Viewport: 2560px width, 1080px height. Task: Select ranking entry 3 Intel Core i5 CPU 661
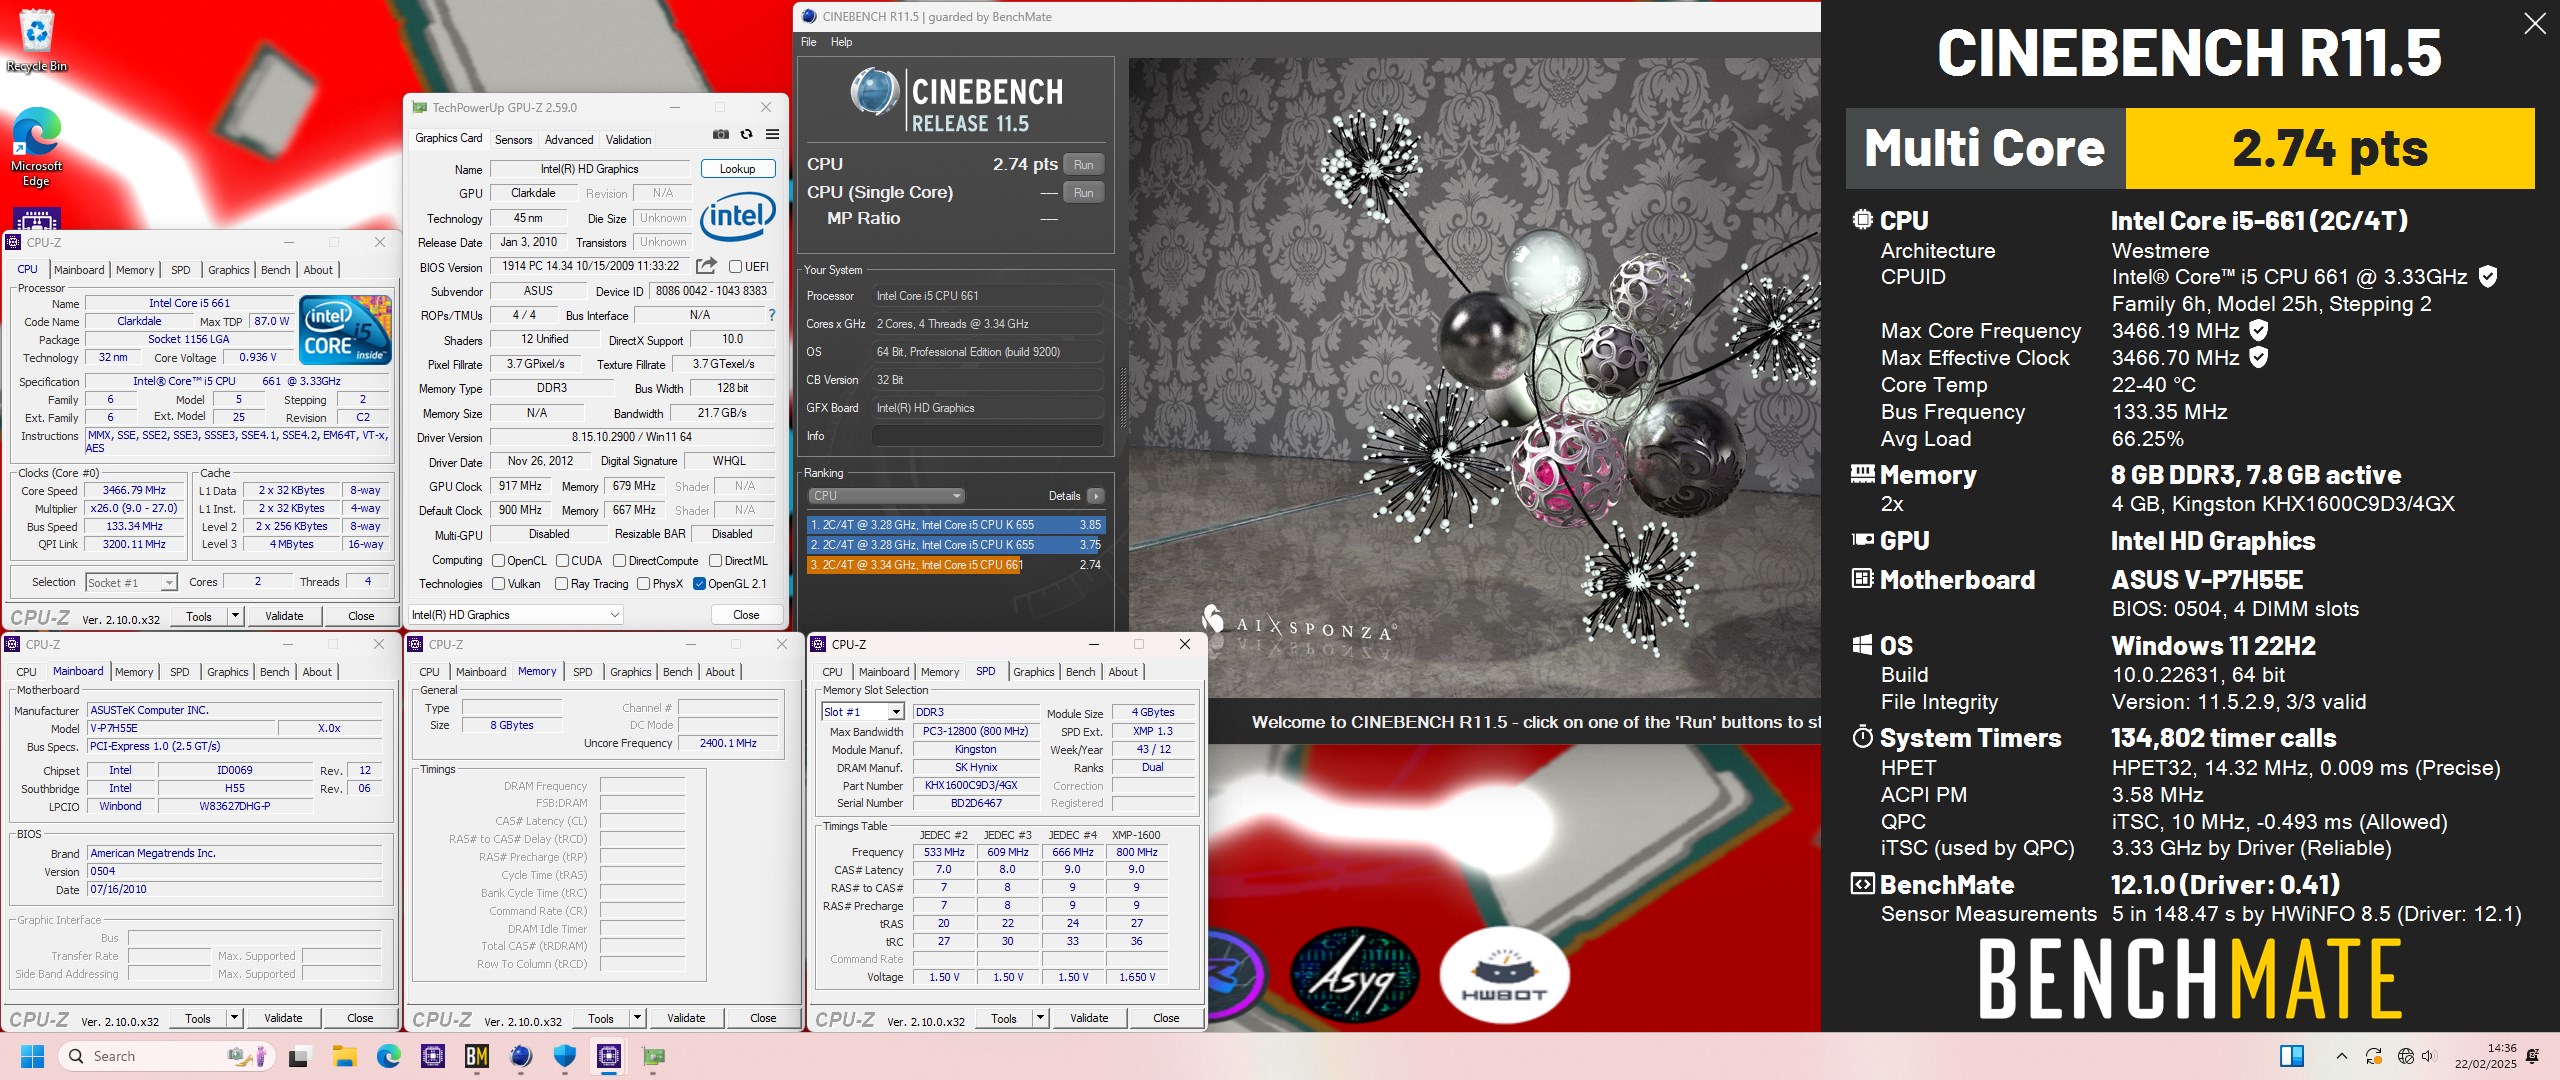(956, 565)
